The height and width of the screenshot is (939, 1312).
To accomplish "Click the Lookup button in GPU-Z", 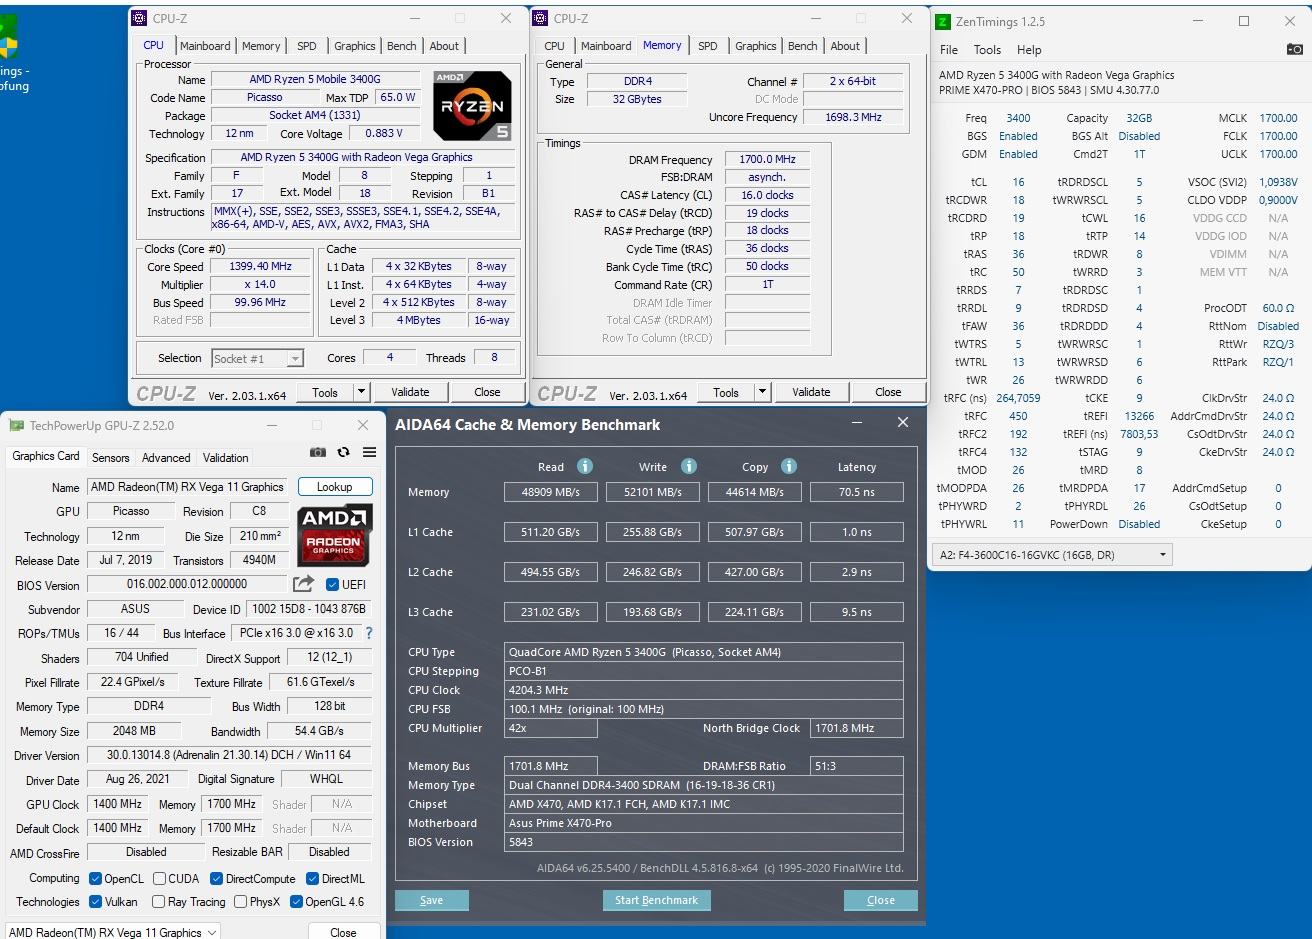I will point(334,487).
